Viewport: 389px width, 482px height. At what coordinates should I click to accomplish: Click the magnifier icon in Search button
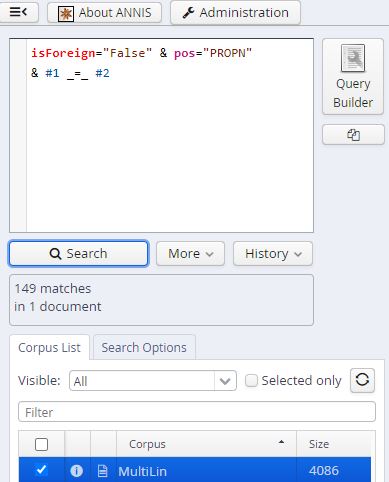(x=55, y=254)
